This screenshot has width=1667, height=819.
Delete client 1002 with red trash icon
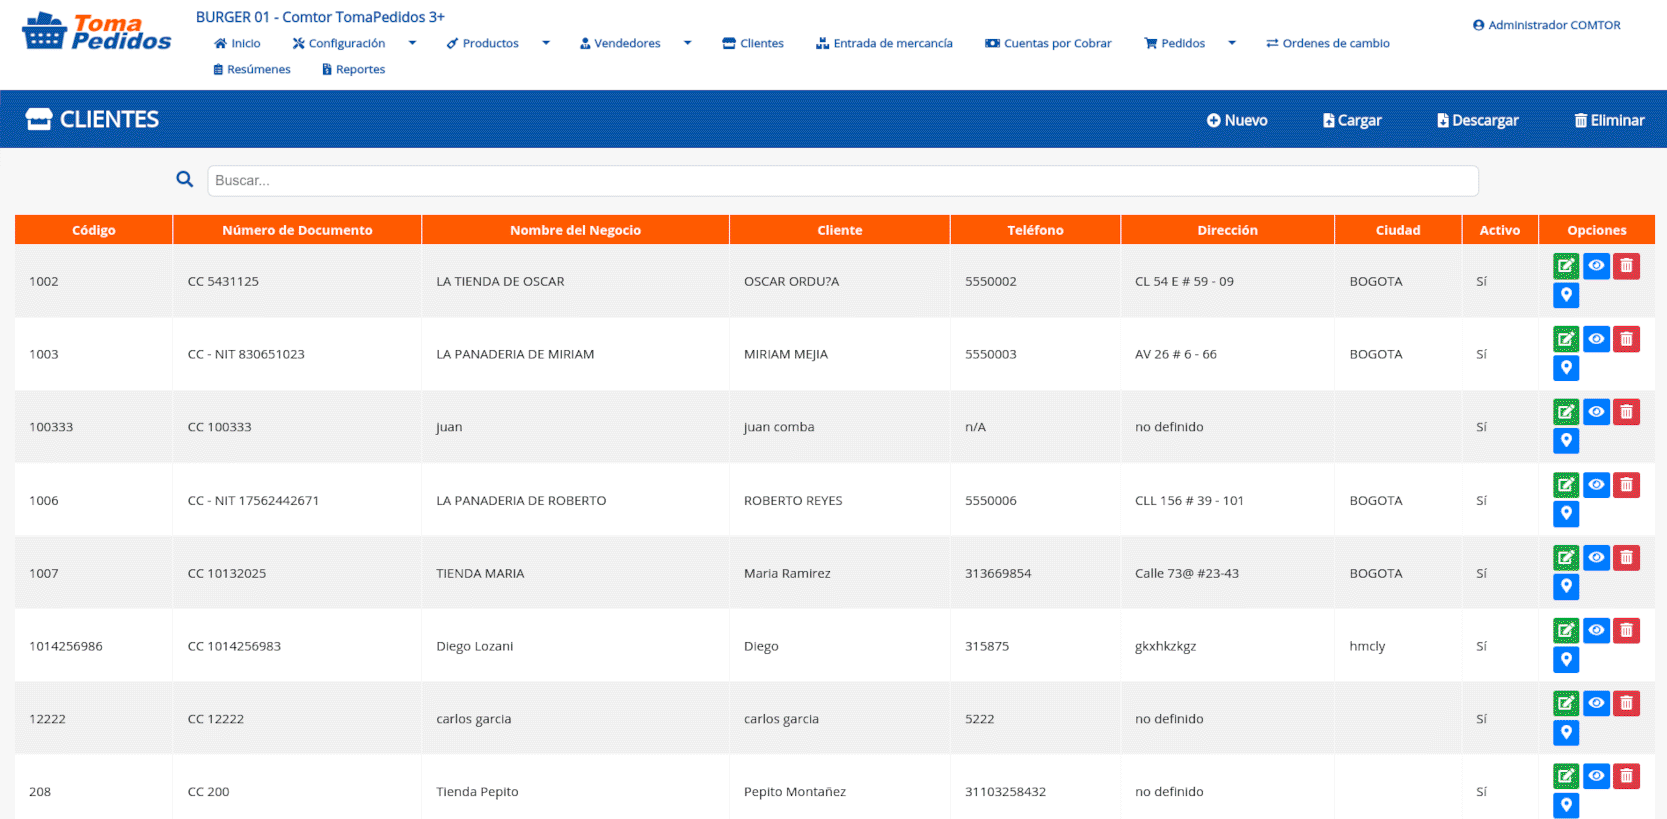click(x=1627, y=266)
